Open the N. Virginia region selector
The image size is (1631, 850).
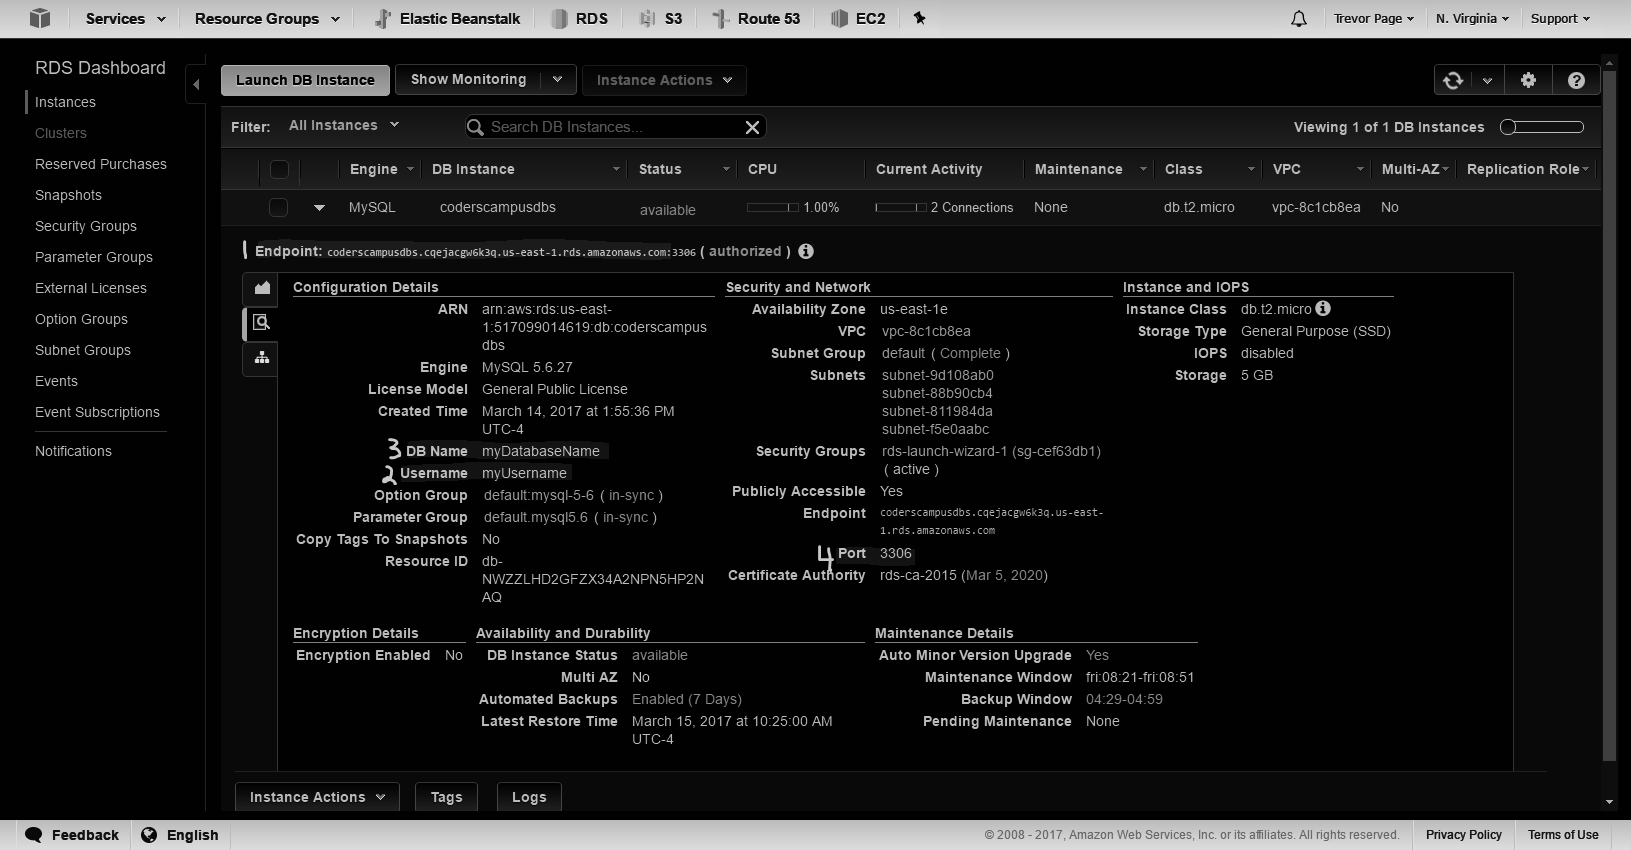tap(1472, 18)
